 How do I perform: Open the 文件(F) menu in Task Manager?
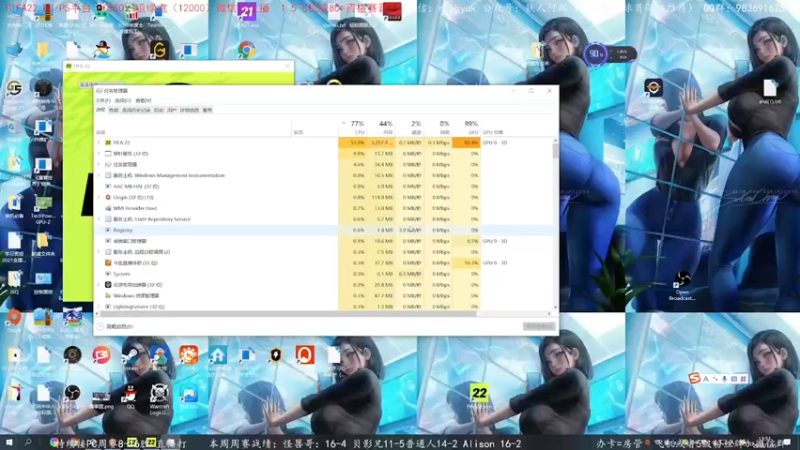tap(103, 101)
